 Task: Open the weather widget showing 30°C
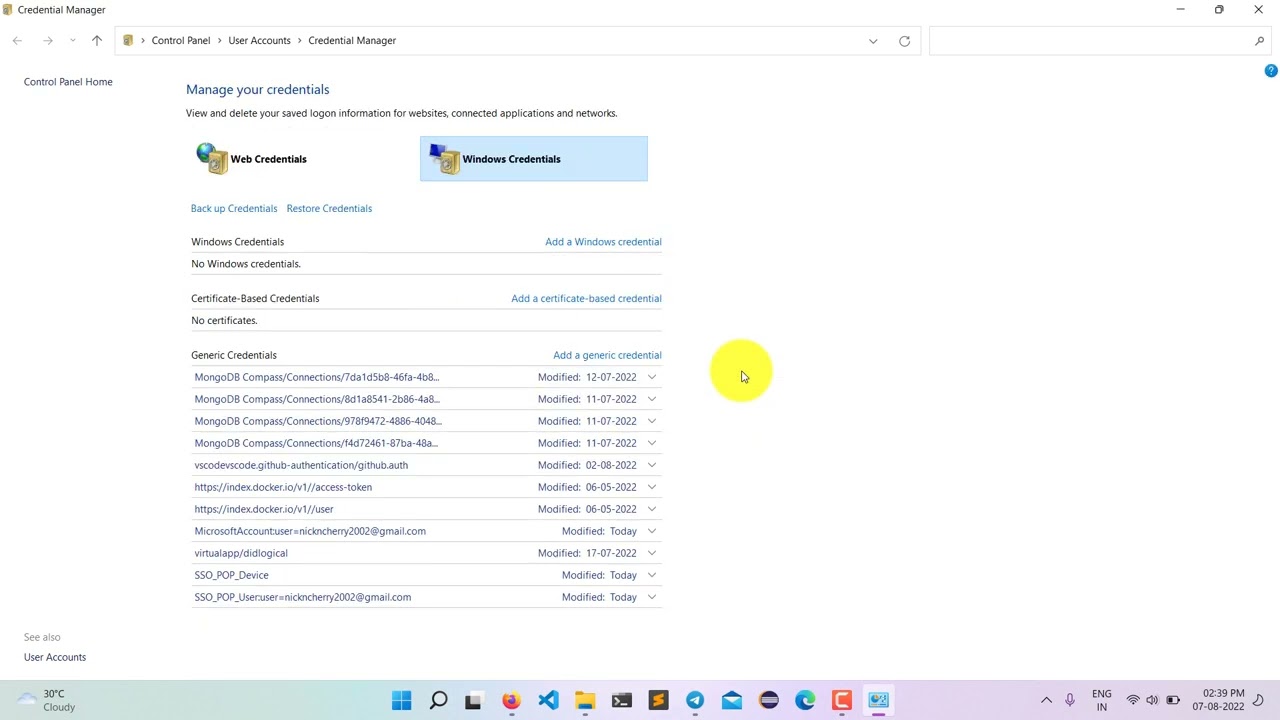[x=47, y=700]
